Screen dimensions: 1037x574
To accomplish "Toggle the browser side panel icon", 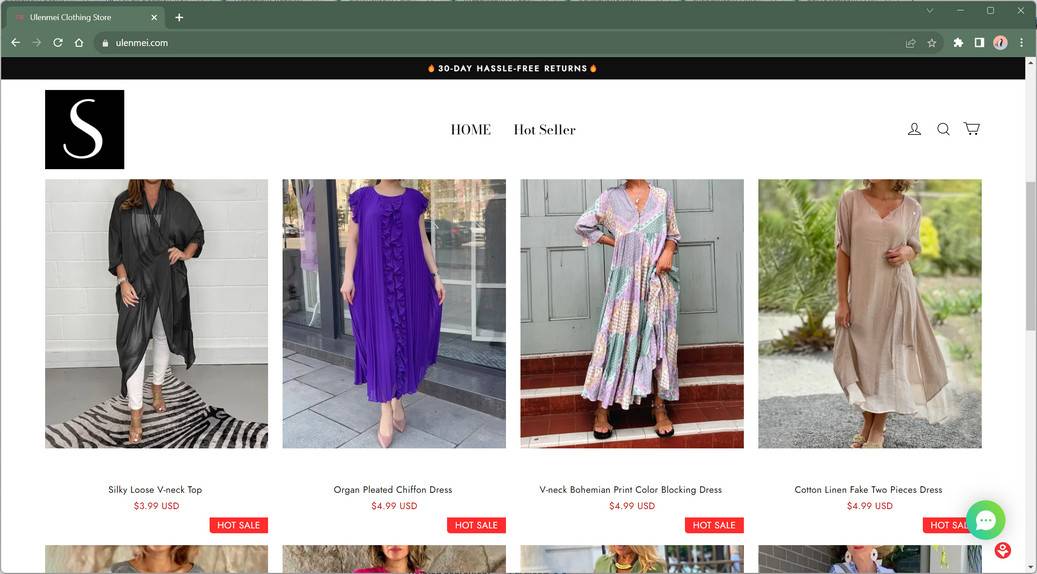I will [x=979, y=42].
